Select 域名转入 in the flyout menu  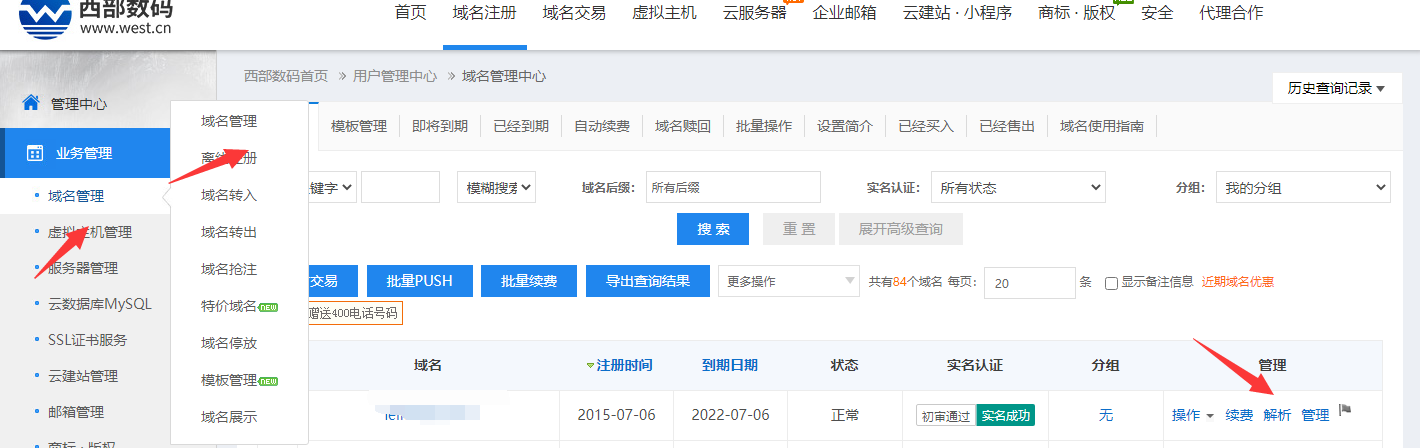(229, 195)
